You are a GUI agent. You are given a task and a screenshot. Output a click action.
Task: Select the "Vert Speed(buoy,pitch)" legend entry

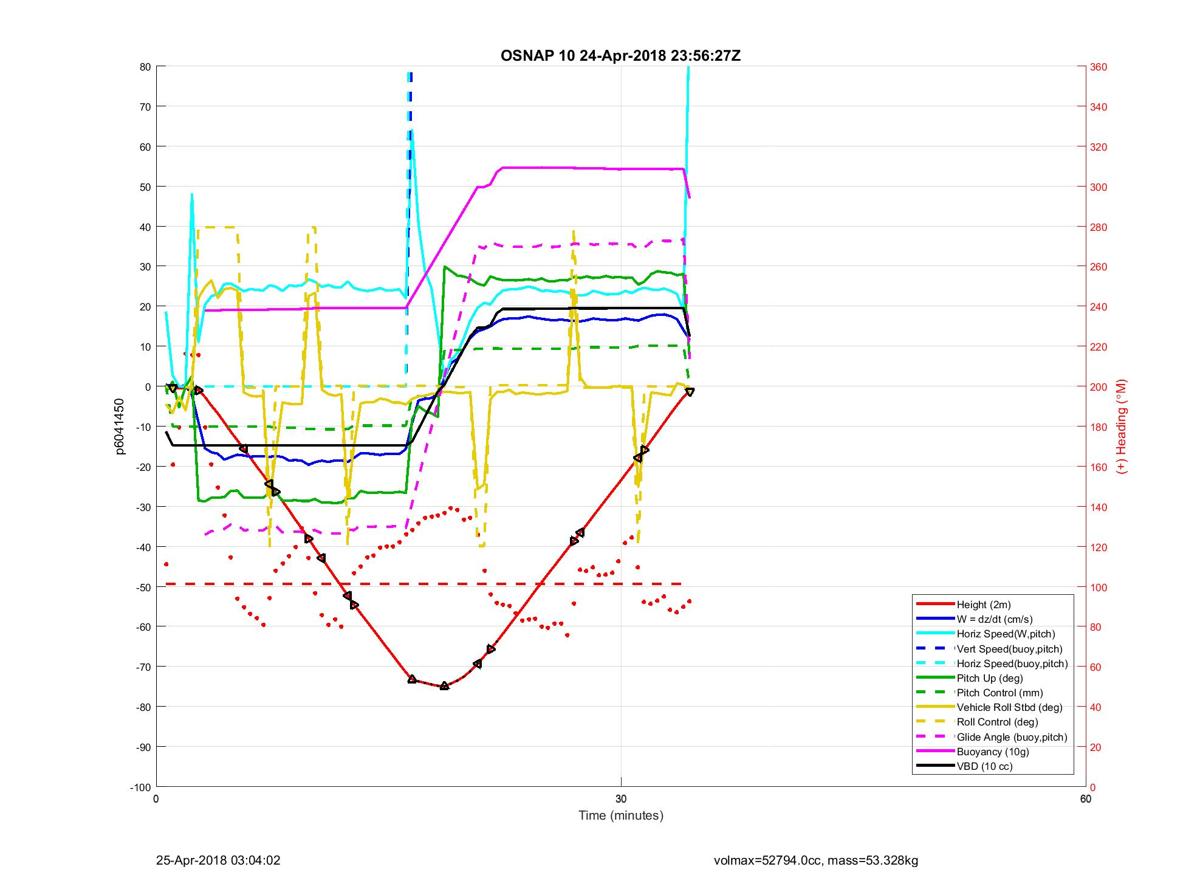pos(1010,649)
